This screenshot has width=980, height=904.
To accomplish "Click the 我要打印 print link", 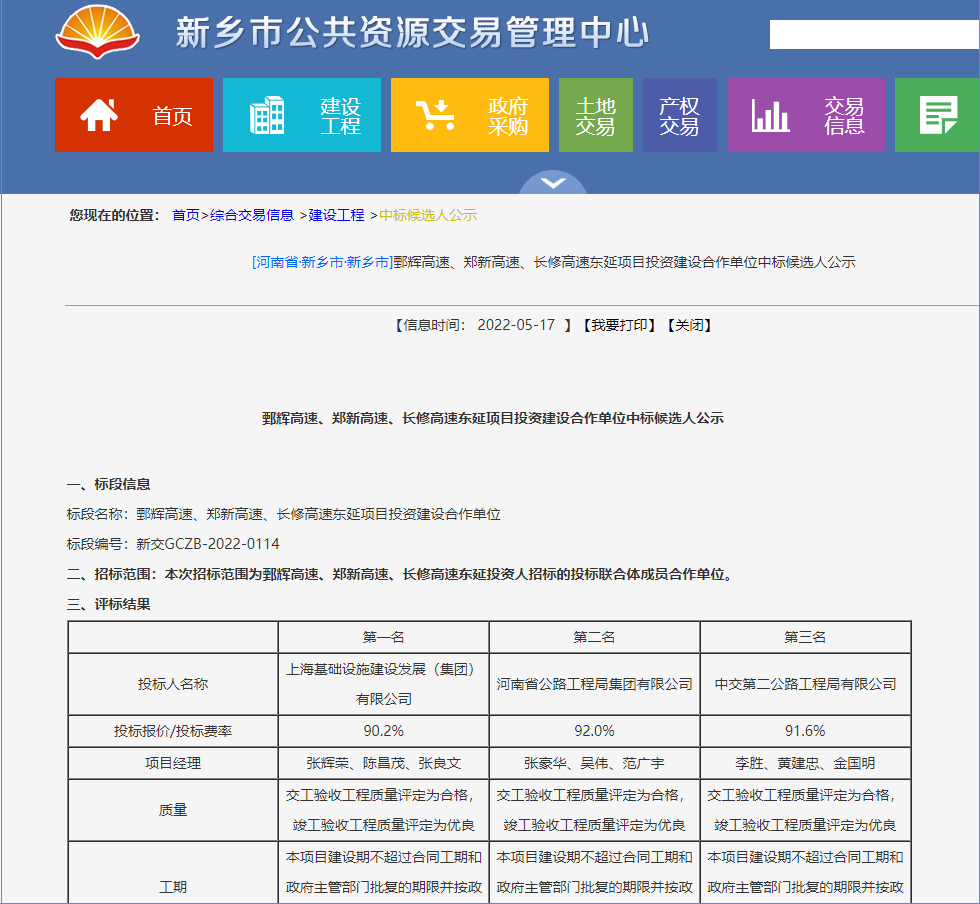I will click(x=618, y=325).
